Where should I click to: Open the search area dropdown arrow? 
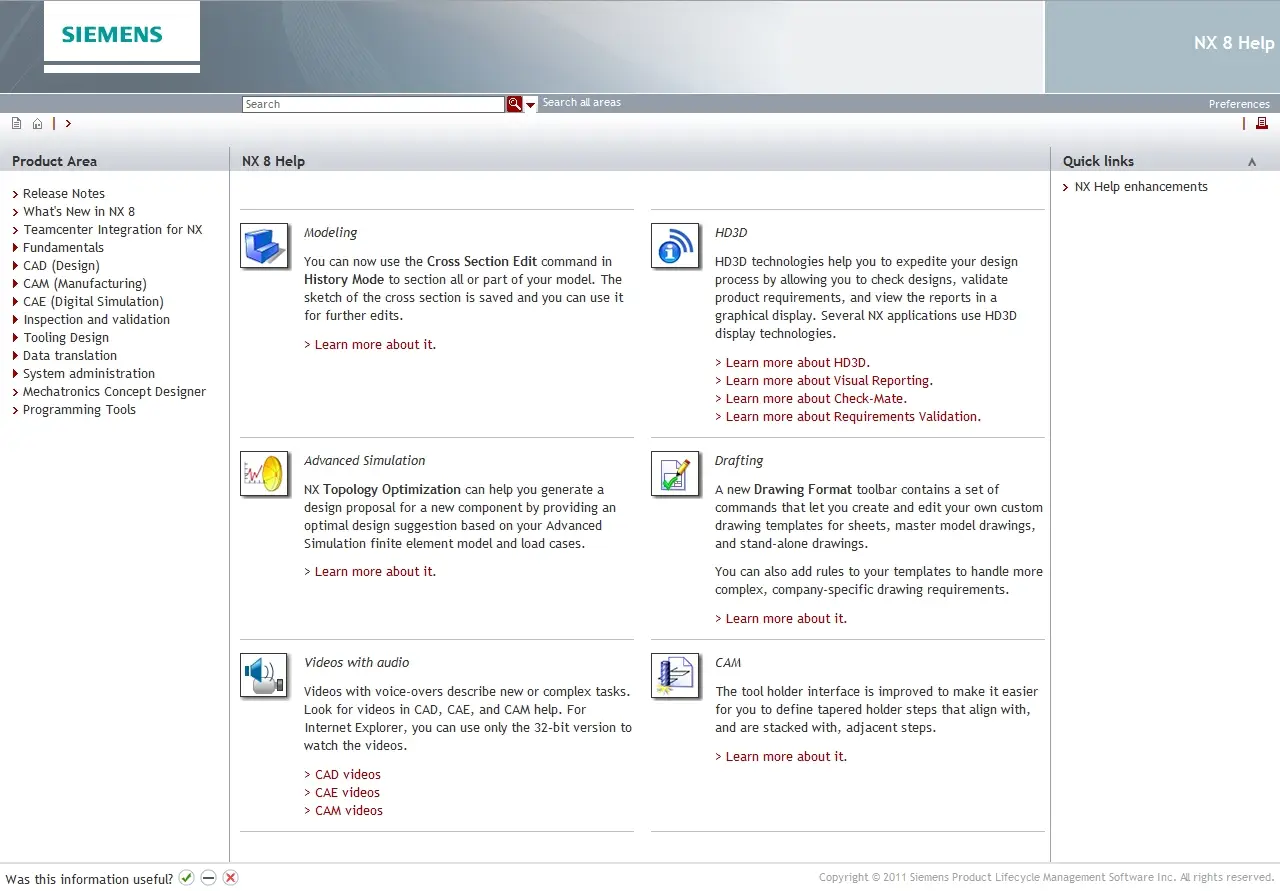(531, 104)
